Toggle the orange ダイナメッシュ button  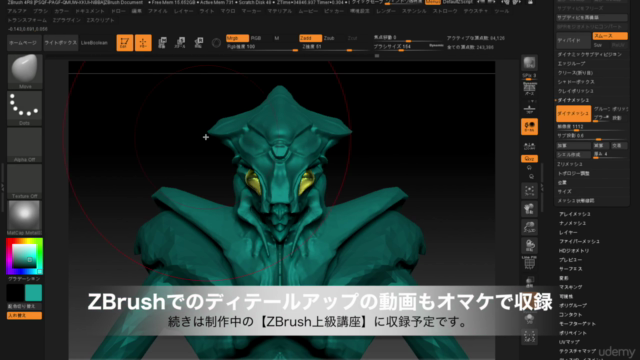[x=573, y=113]
